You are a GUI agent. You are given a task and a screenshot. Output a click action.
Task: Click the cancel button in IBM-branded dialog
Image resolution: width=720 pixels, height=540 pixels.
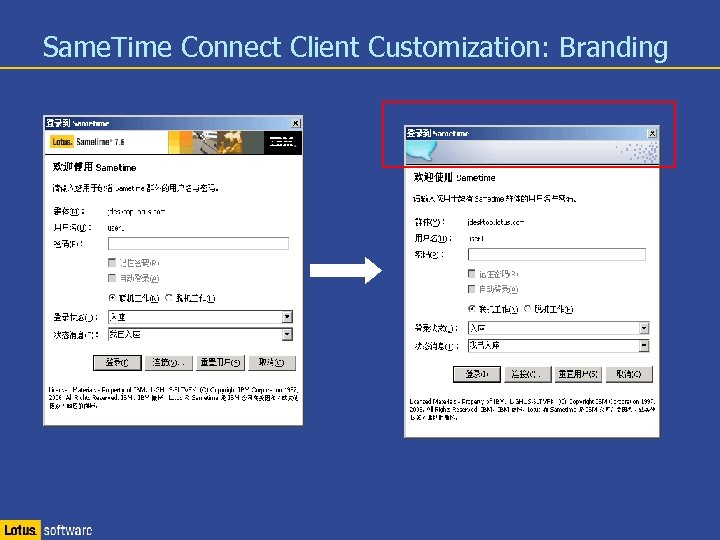[x=272, y=363]
